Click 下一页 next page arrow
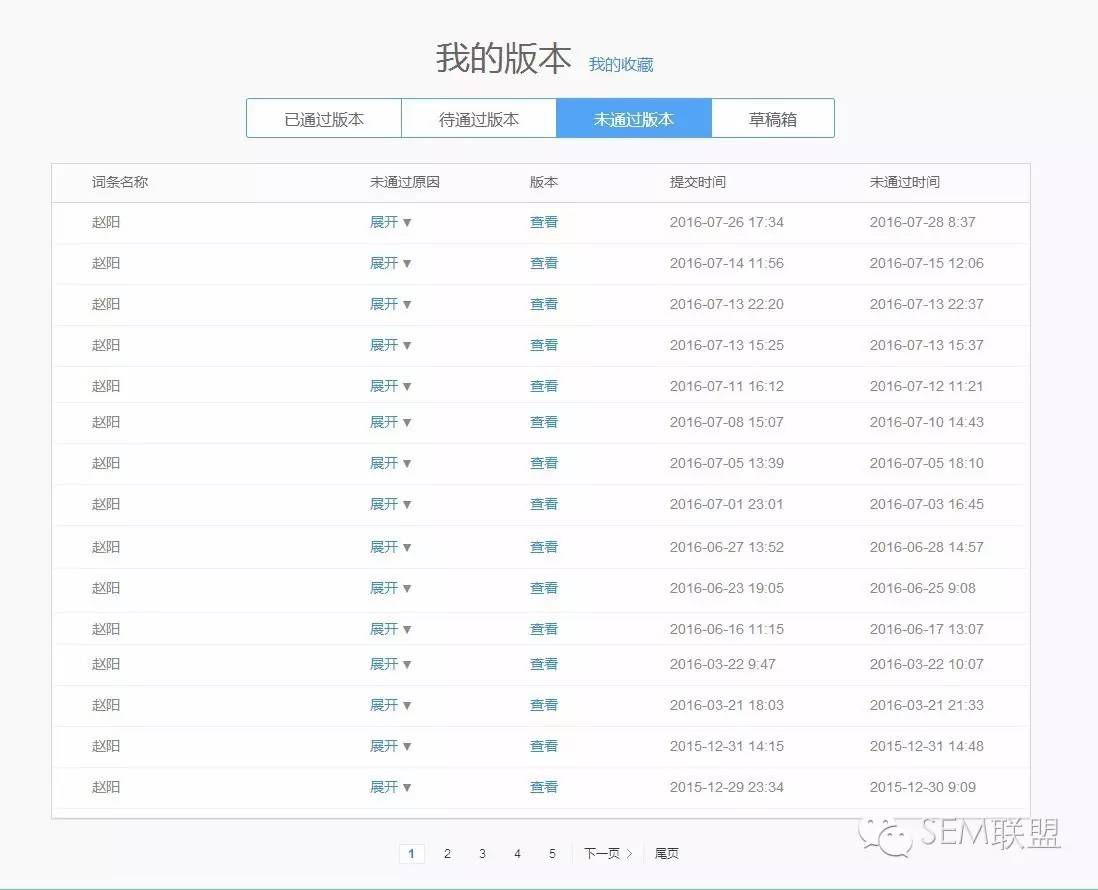Viewport: 1098px width, 890px height. coord(608,854)
